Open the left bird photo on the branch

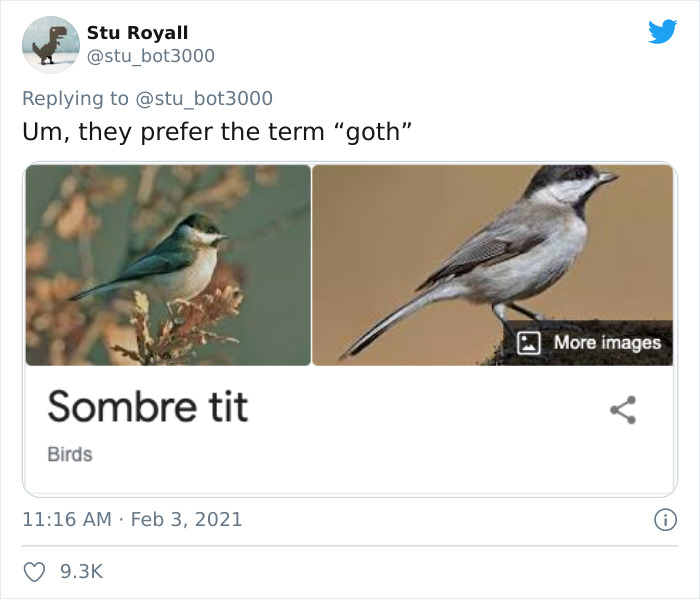coord(168,265)
